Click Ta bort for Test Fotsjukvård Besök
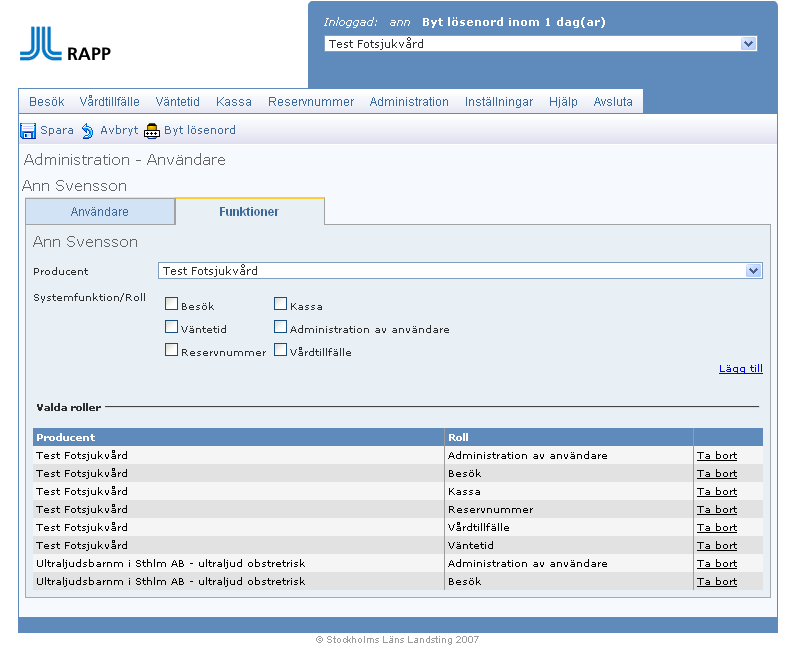 [717, 473]
